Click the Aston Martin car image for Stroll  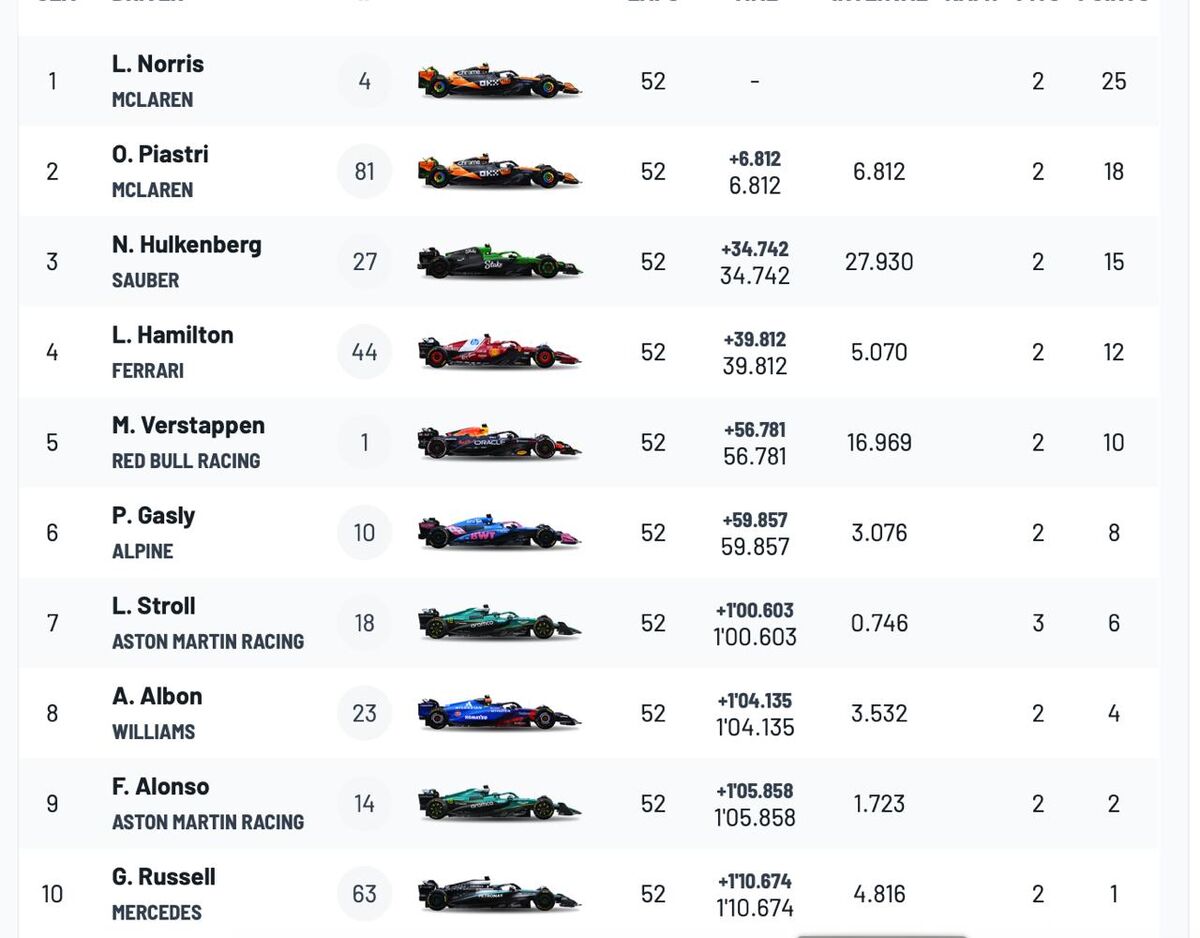(x=499, y=624)
